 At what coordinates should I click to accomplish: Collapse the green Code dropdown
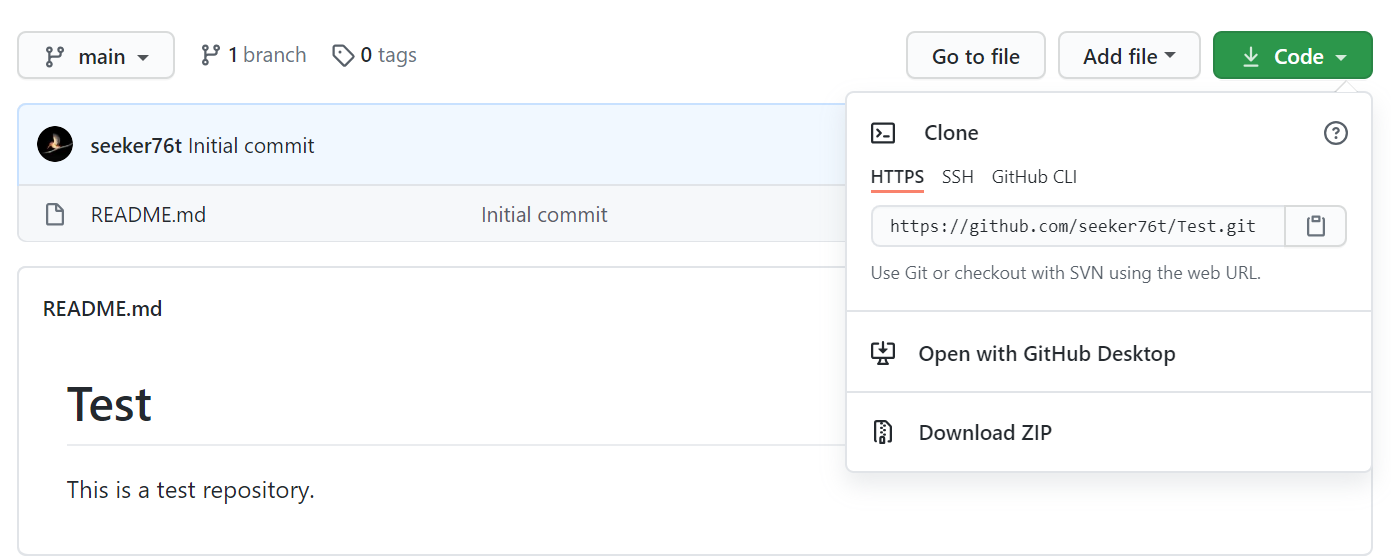[1293, 56]
